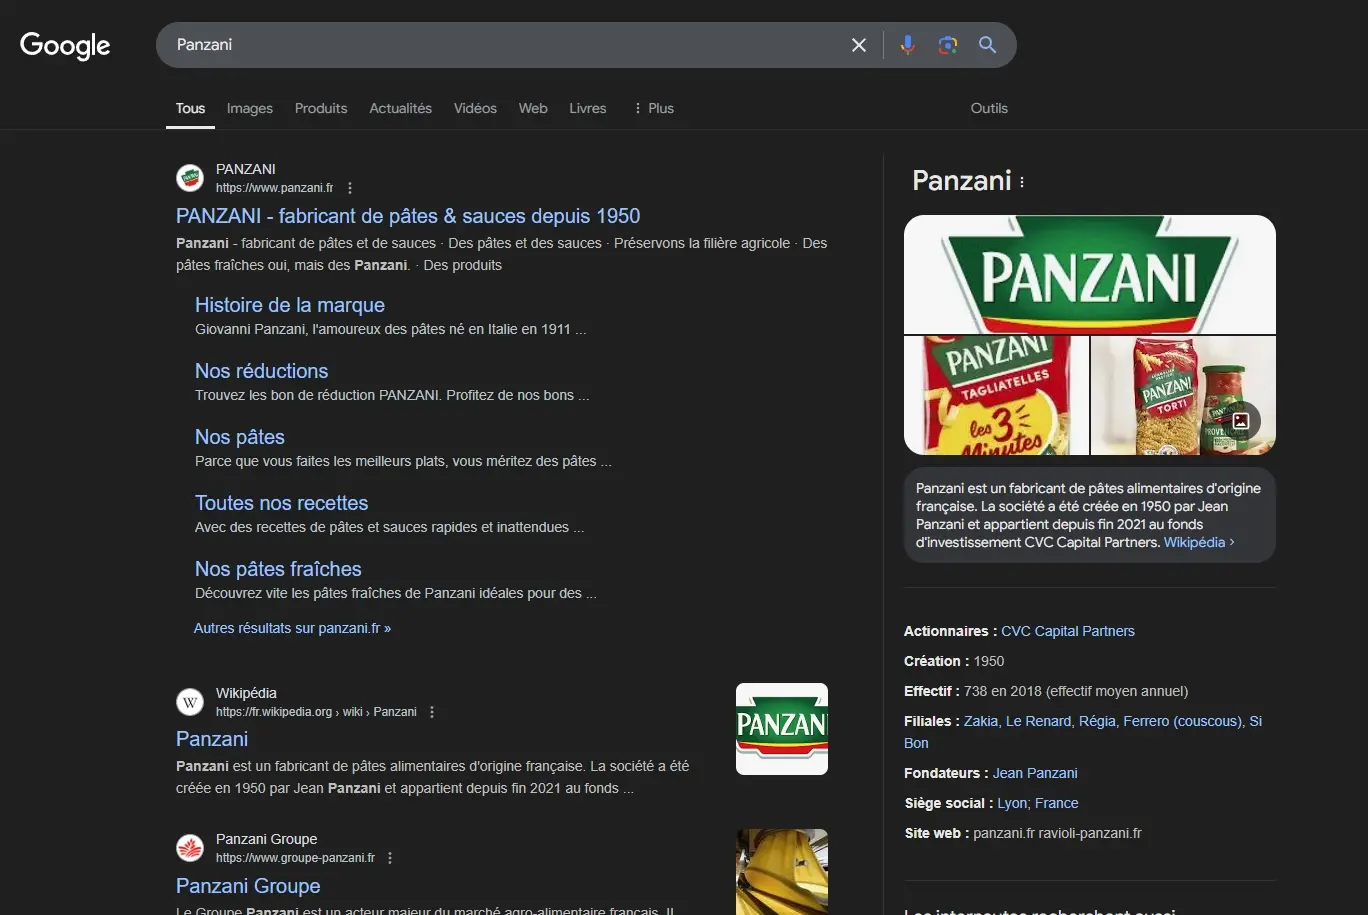This screenshot has height=915, width=1368.
Task: Open 'PANZANI - fabricant de pâtes & sauces' result
Action: (x=408, y=216)
